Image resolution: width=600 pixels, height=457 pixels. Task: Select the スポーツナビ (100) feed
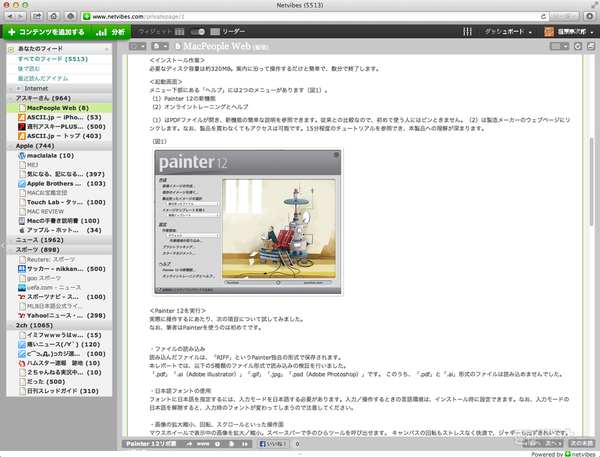click(59, 297)
